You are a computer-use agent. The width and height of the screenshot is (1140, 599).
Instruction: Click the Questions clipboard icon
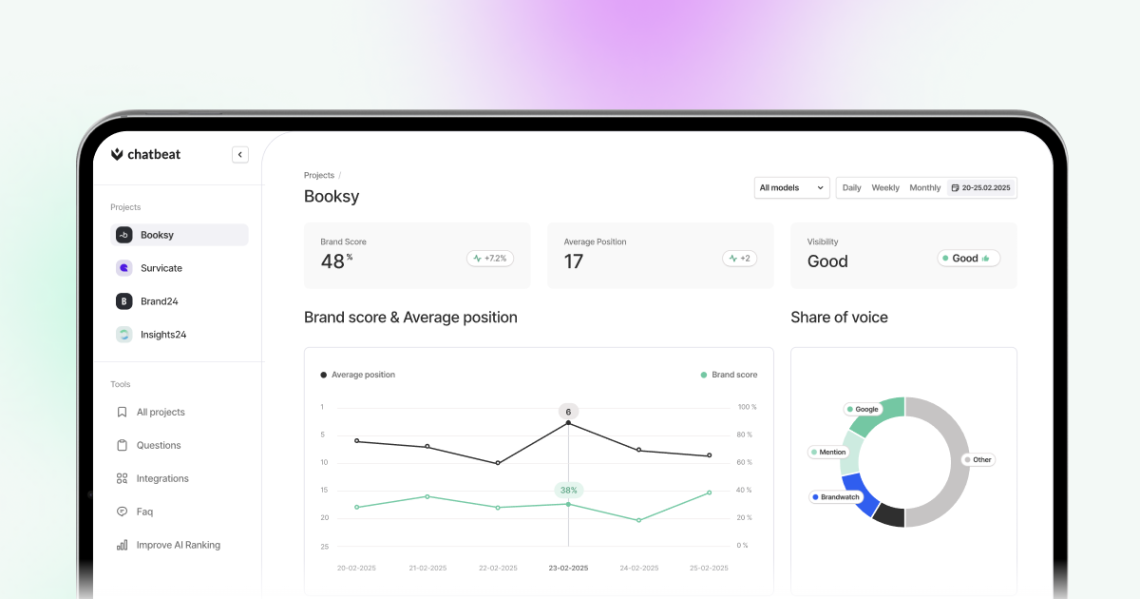[122, 445]
